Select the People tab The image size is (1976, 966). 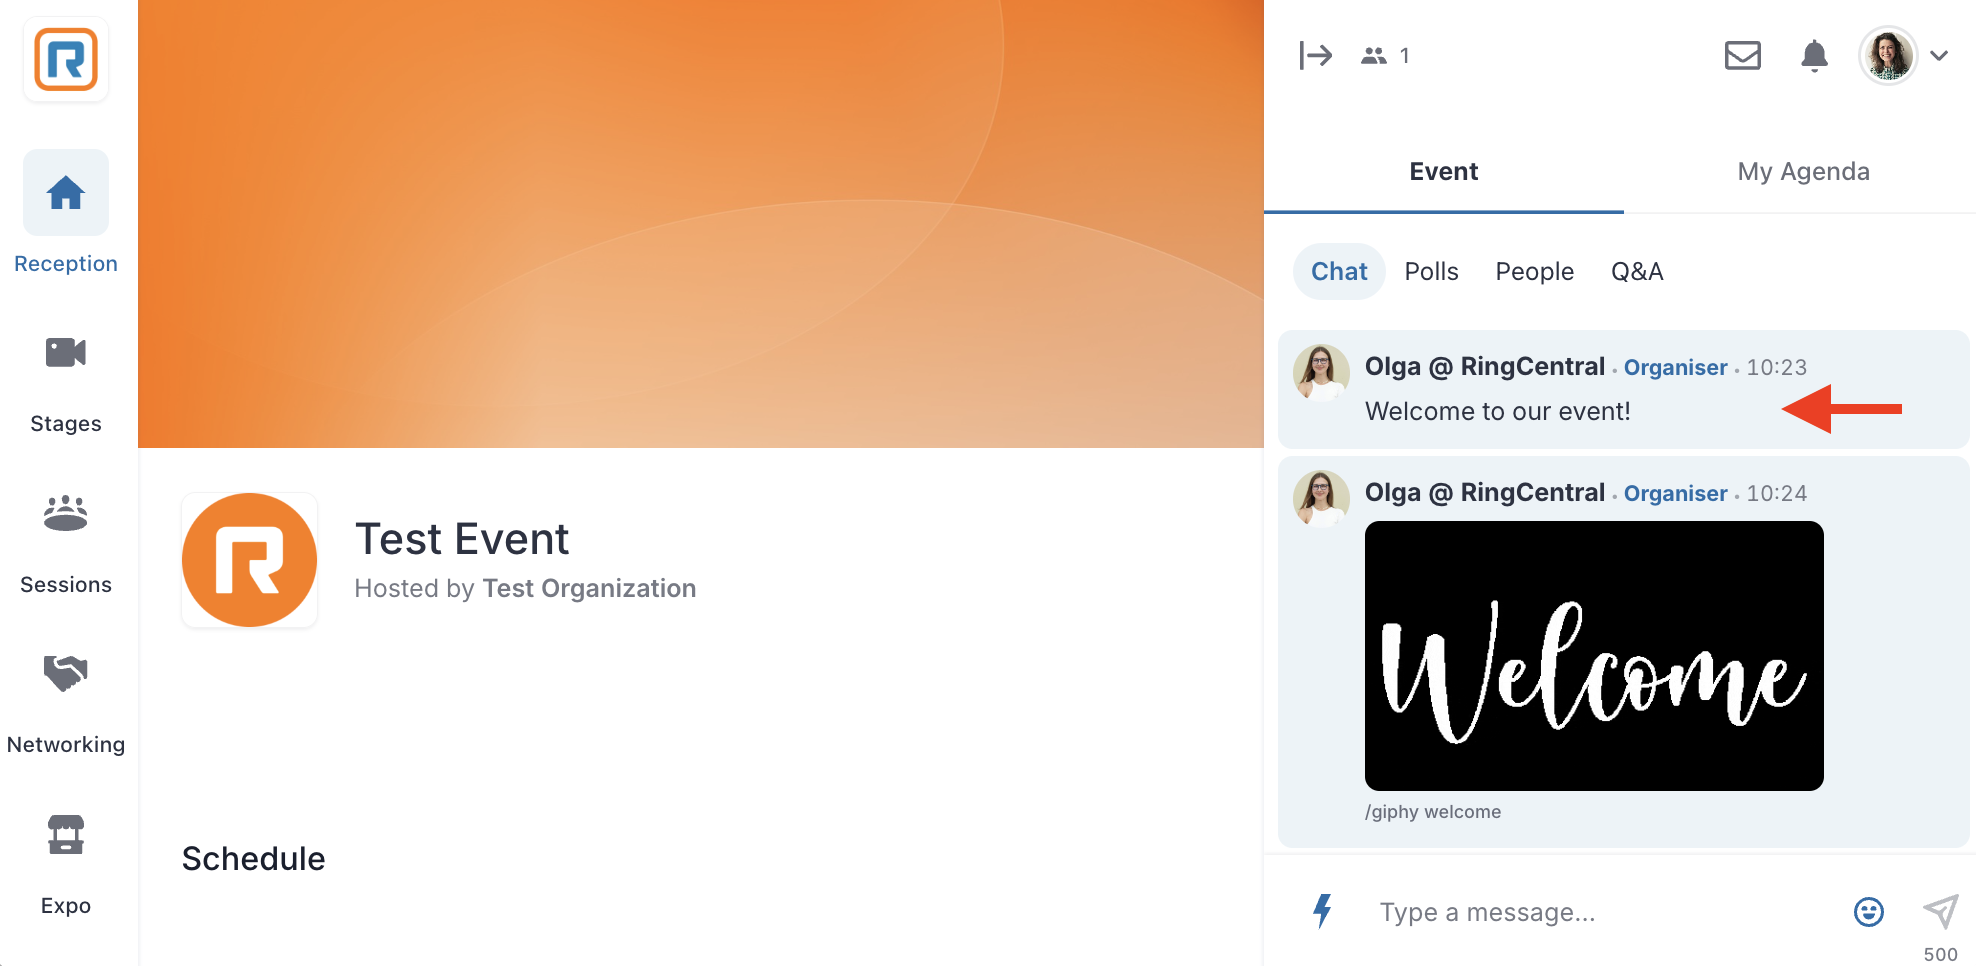click(1534, 271)
